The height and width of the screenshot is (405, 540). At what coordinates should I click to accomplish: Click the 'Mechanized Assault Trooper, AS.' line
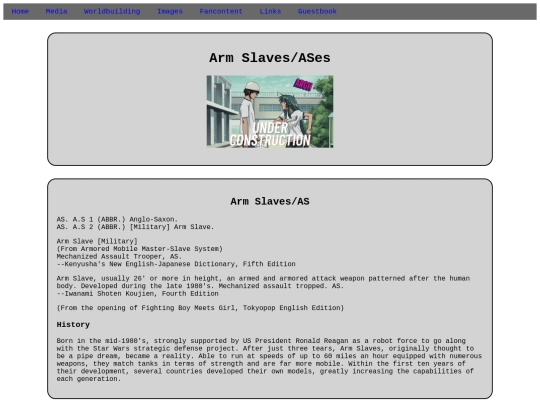[x=119, y=257]
